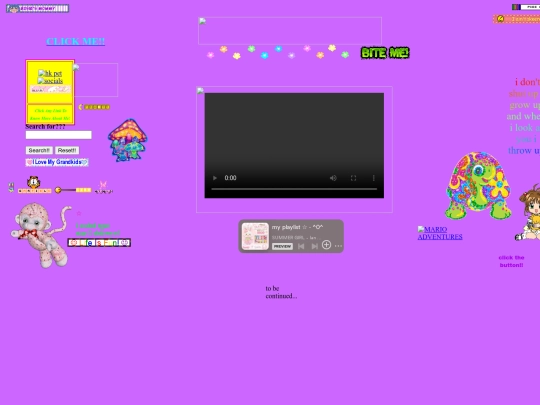Click the 'click the button!!' purple text

[x=511, y=261]
